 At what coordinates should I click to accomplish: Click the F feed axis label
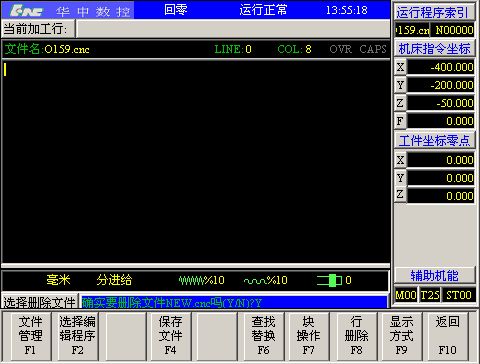[x=400, y=121]
